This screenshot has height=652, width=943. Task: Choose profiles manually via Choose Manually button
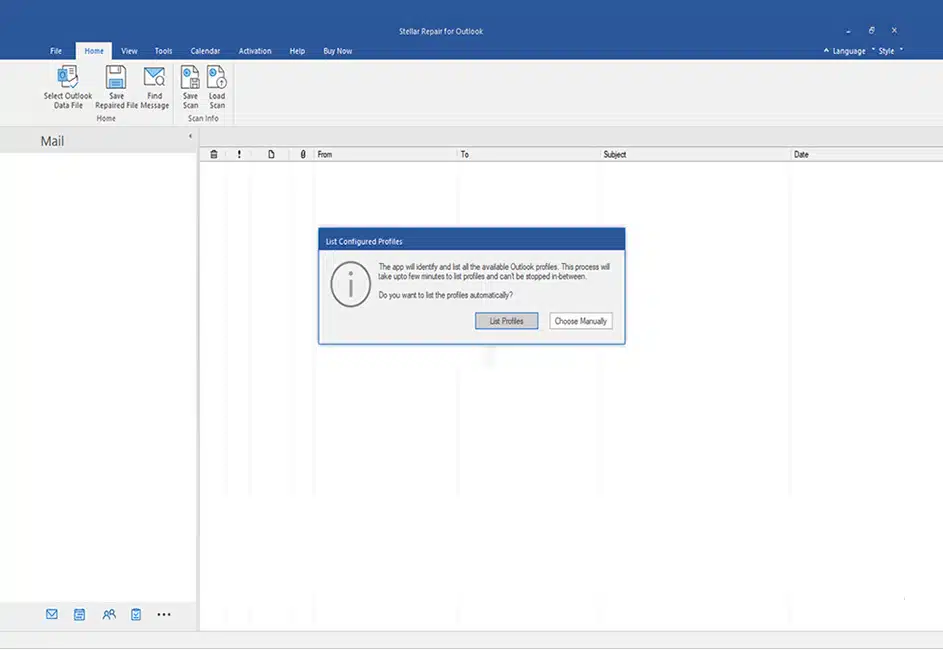581,321
